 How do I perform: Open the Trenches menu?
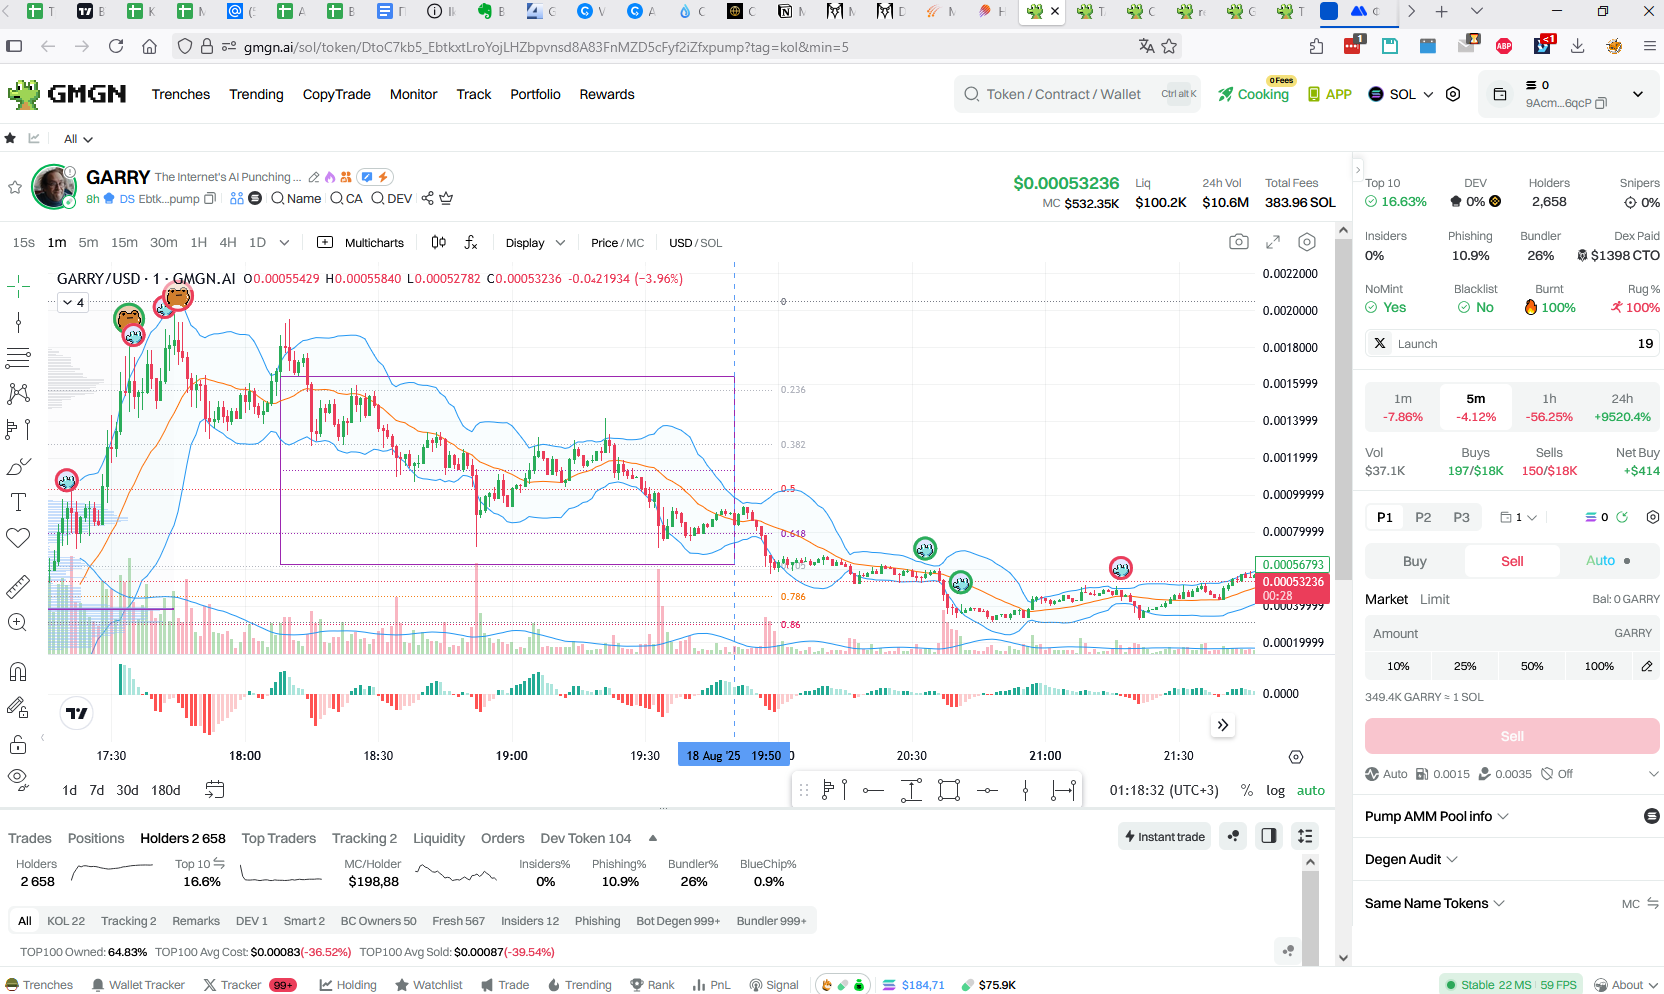click(x=181, y=94)
